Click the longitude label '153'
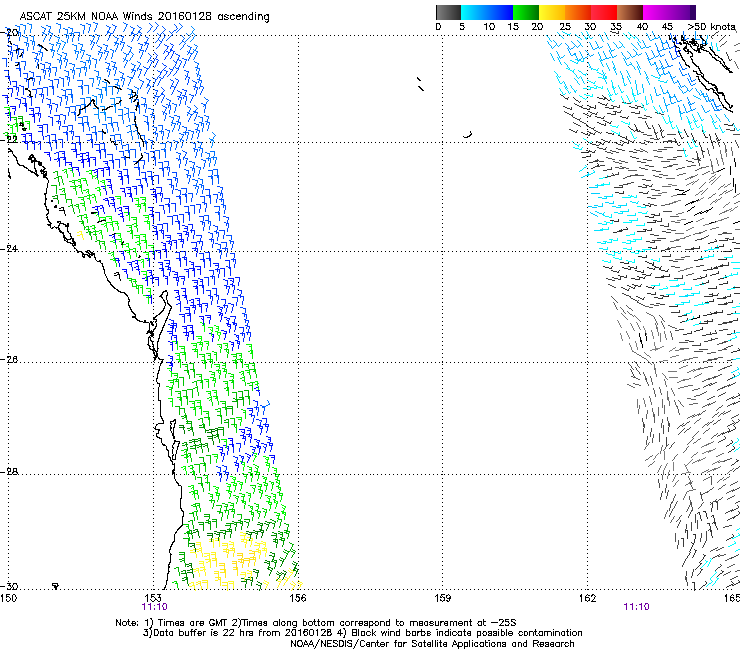 [x=153, y=598]
